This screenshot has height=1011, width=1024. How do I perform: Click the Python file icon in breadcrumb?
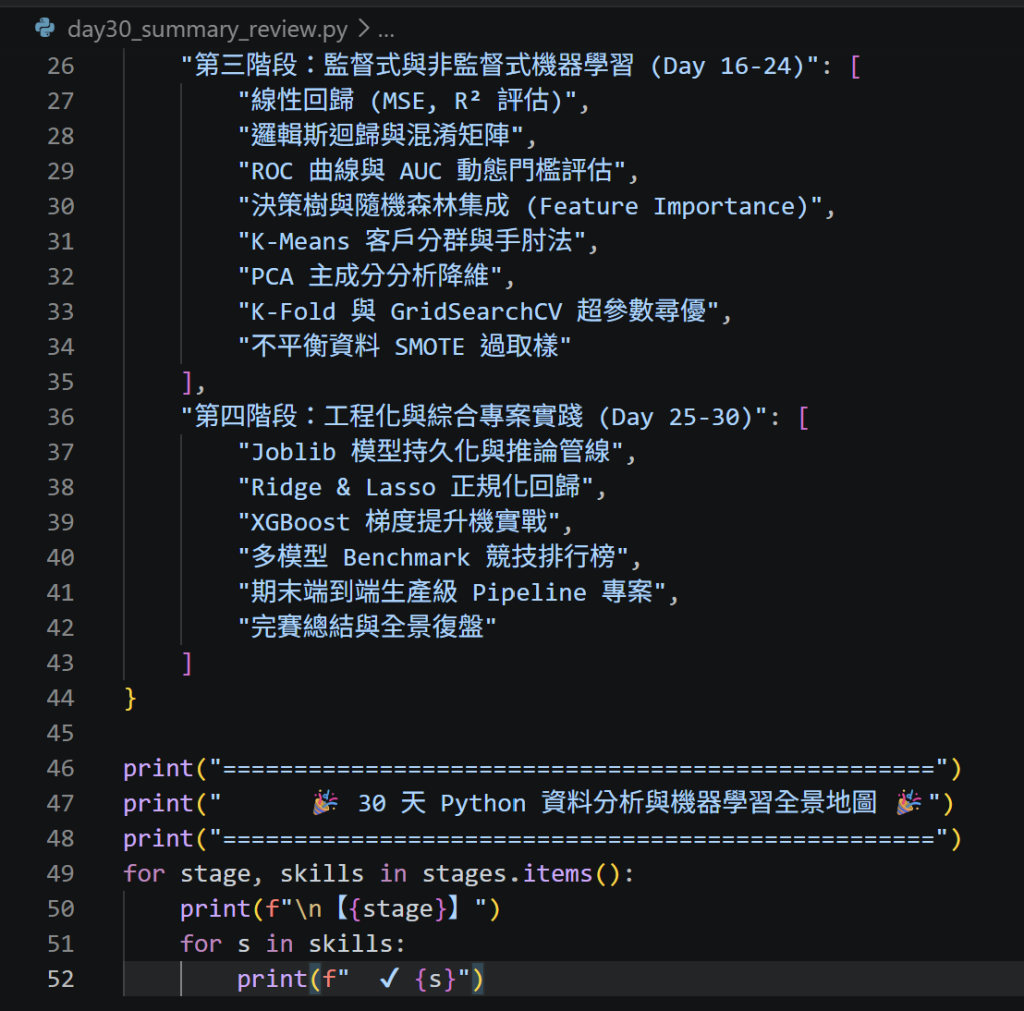(x=44, y=28)
